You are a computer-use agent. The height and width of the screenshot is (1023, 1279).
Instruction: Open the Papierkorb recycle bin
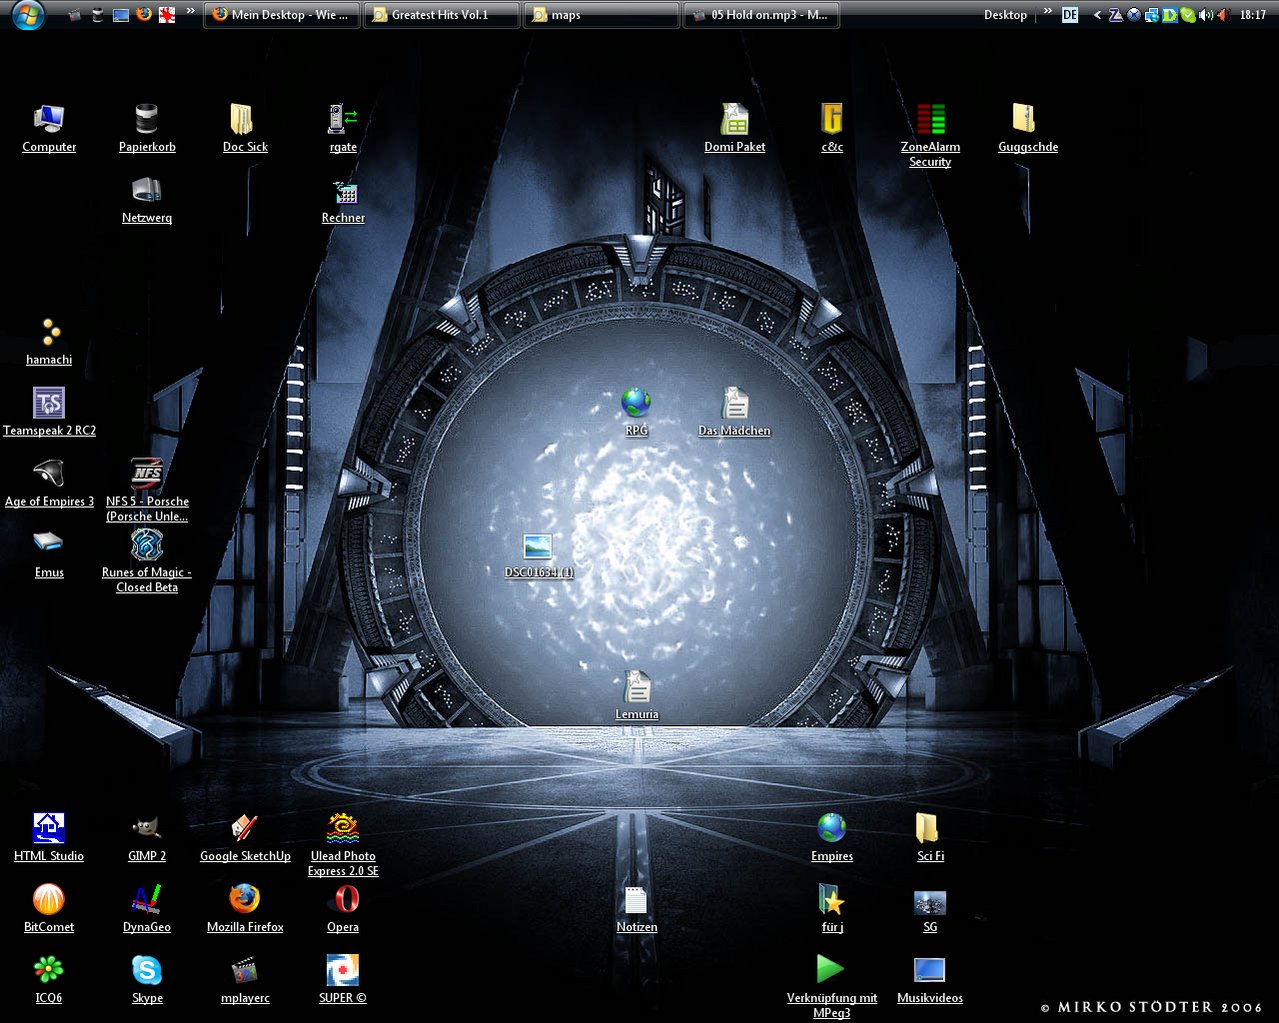click(x=147, y=120)
